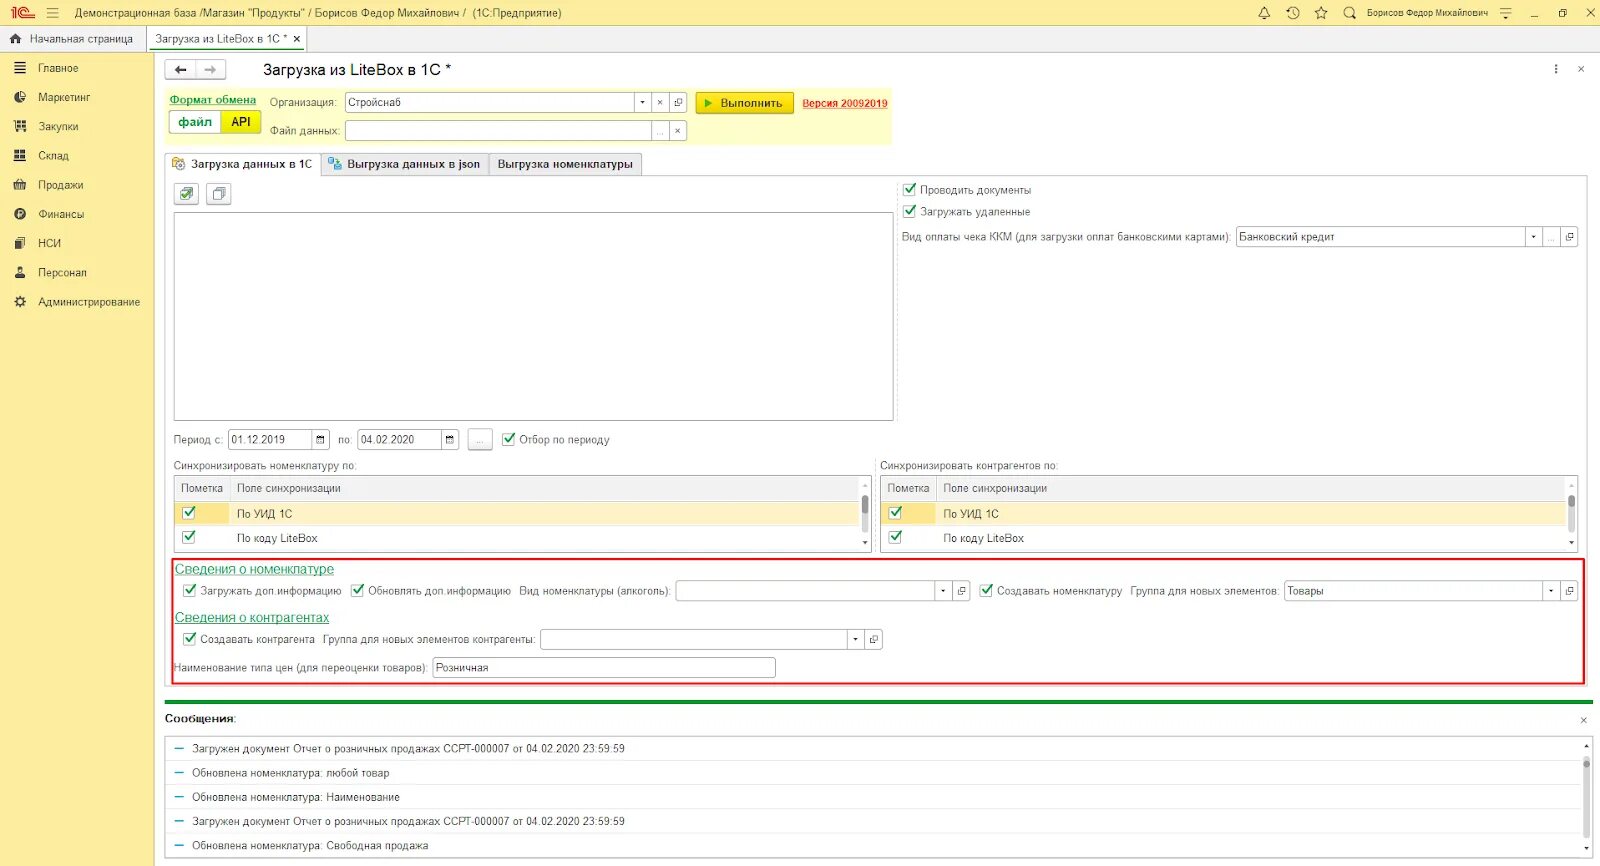The height and width of the screenshot is (866, 1600).
Task: Expand the контрагенты group dropdown
Action: coord(855,639)
